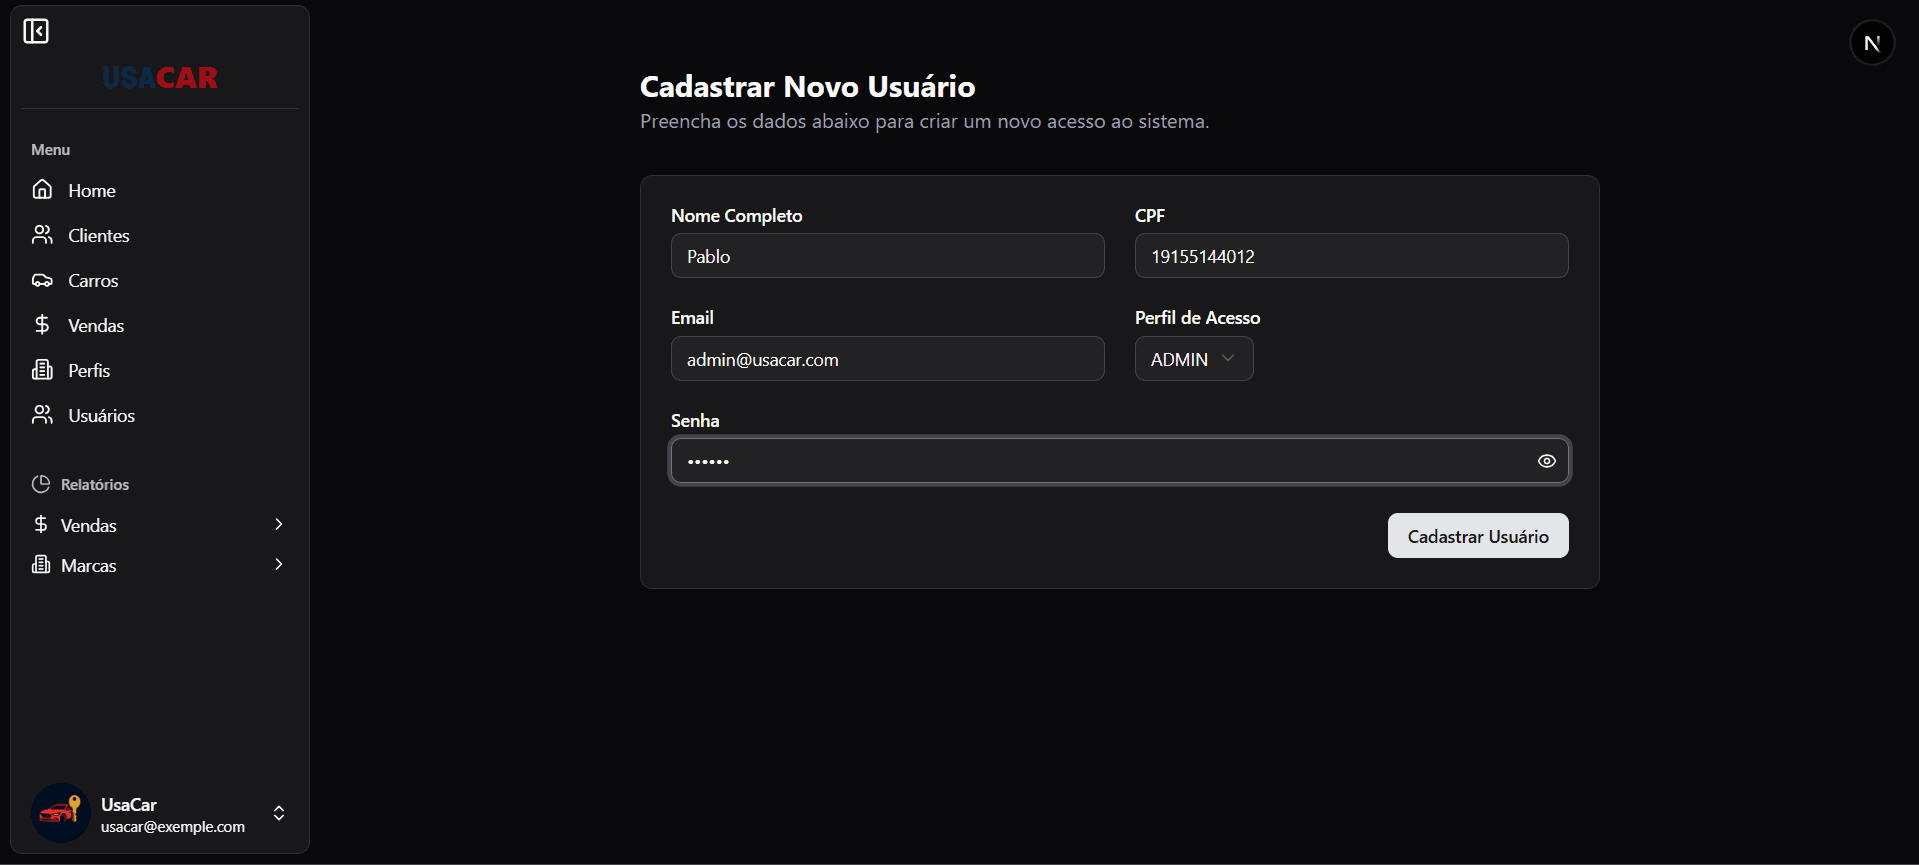Open the Marcas reports menu item
1919x865 pixels.
[89, 566]
